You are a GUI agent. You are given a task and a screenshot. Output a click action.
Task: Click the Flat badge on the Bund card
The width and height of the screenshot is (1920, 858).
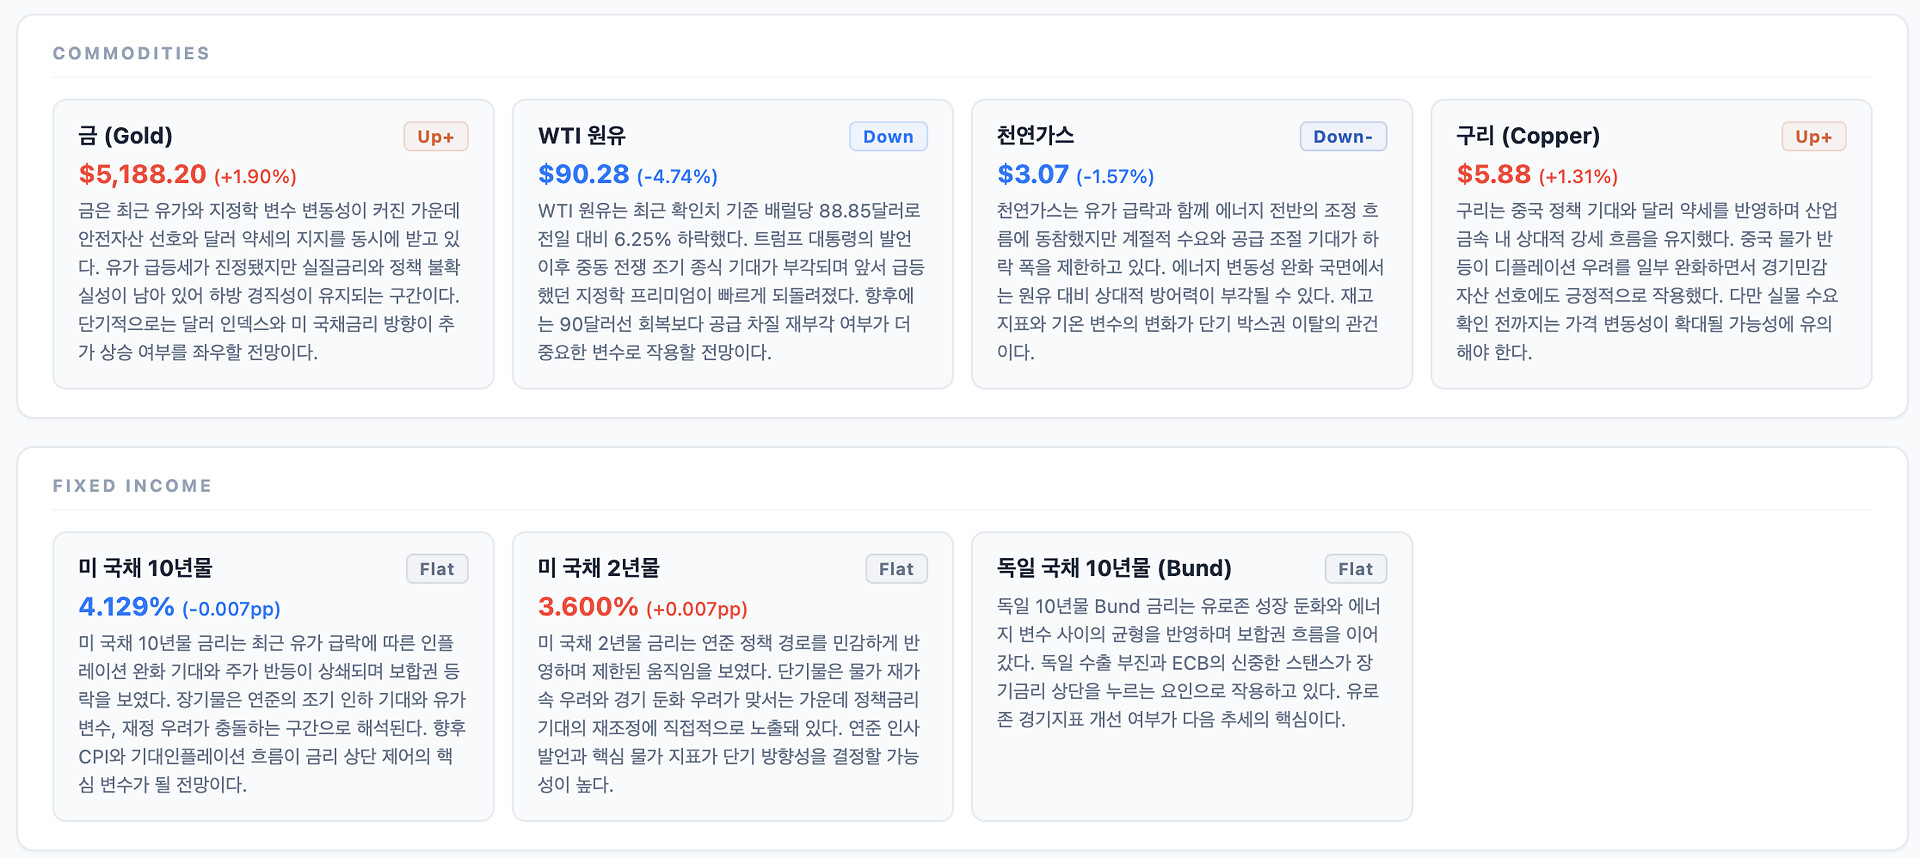coord(1355,569)
